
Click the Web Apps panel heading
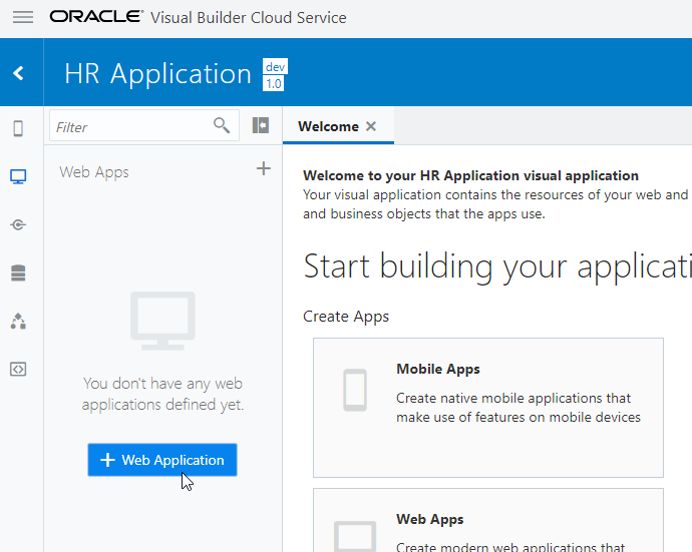tap(94, 172)
